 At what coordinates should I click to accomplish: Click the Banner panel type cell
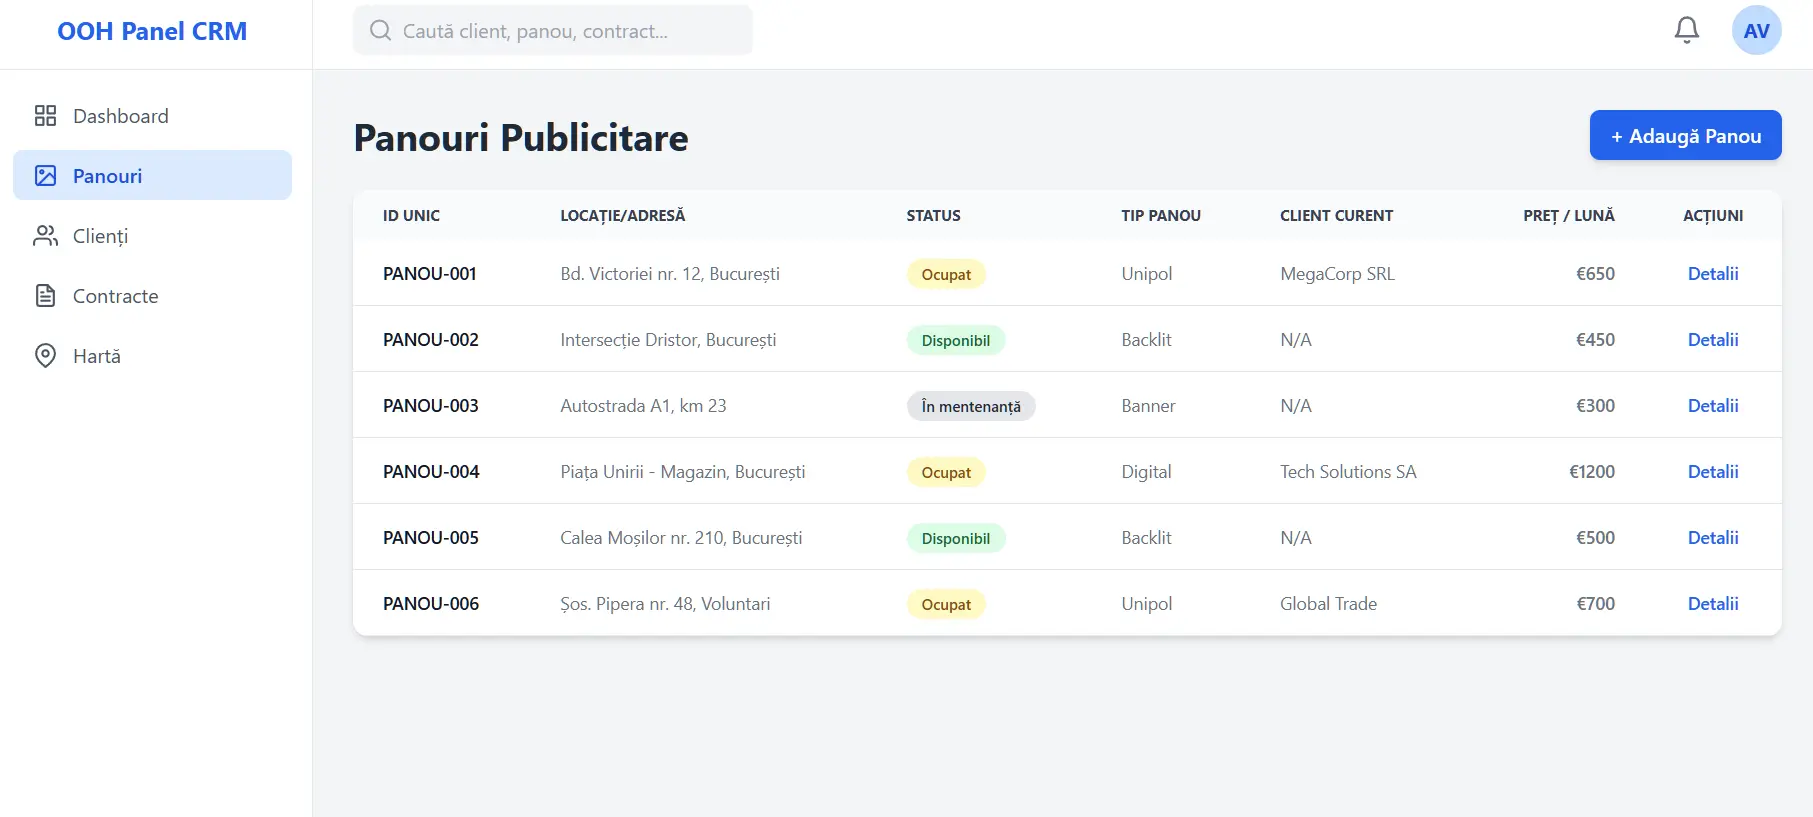click(x=1148, y=405)
